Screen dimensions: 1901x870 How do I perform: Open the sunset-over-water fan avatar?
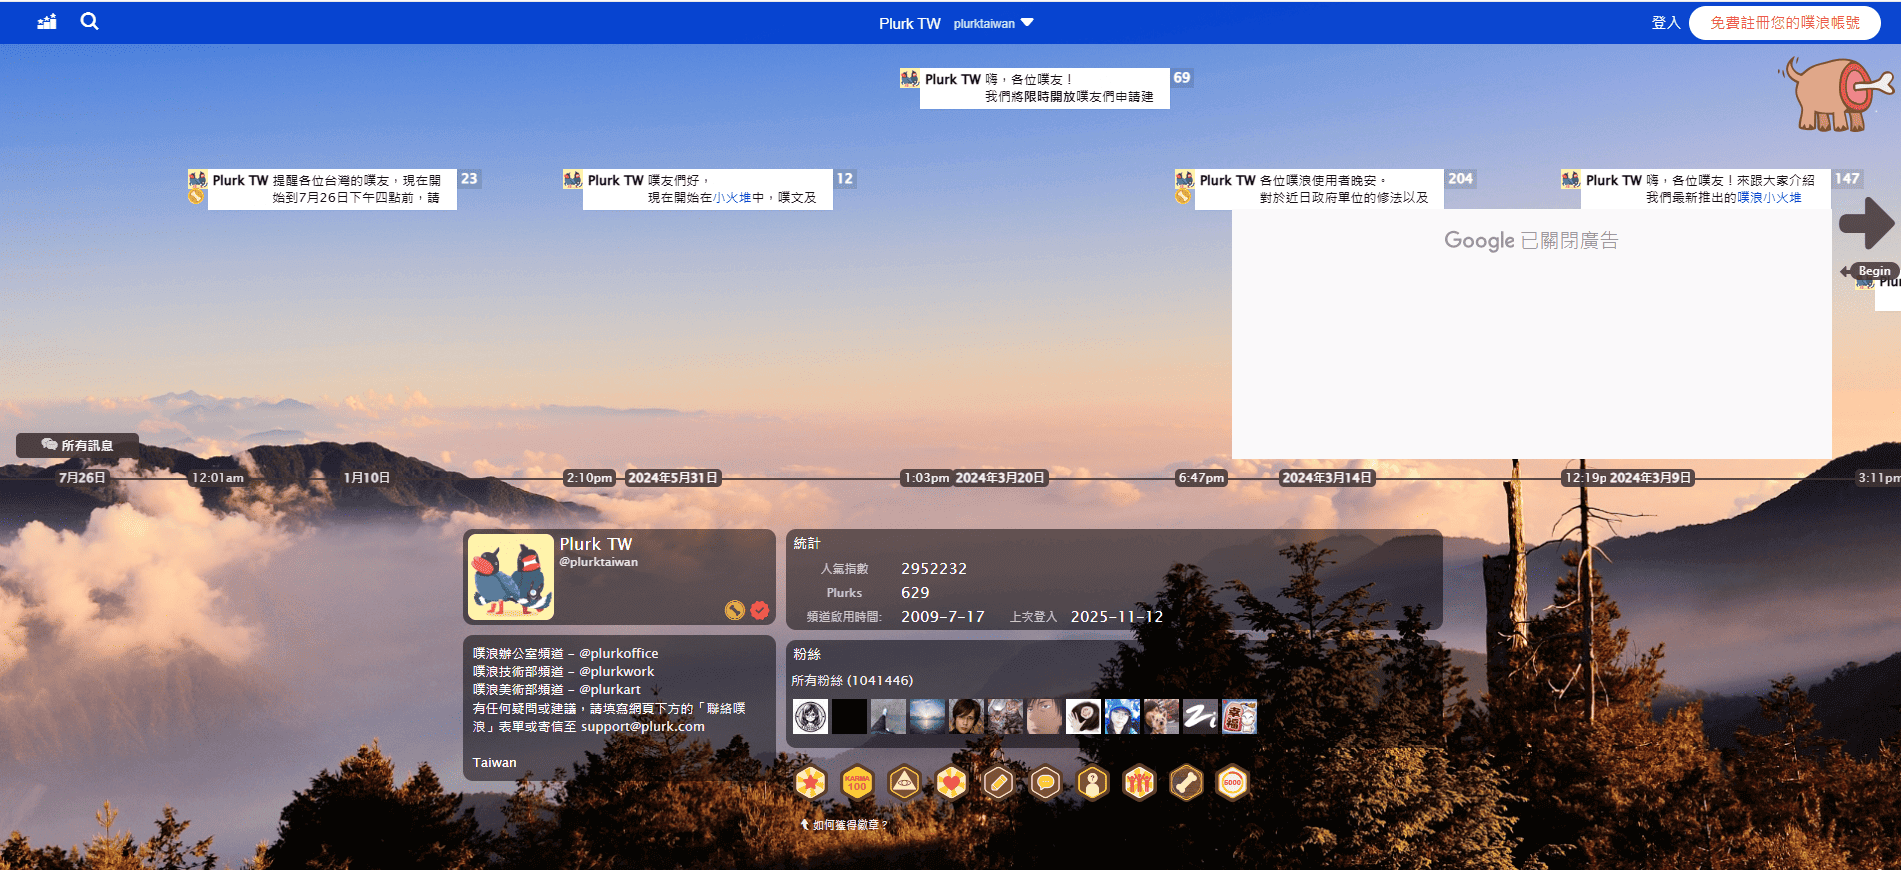927,716
